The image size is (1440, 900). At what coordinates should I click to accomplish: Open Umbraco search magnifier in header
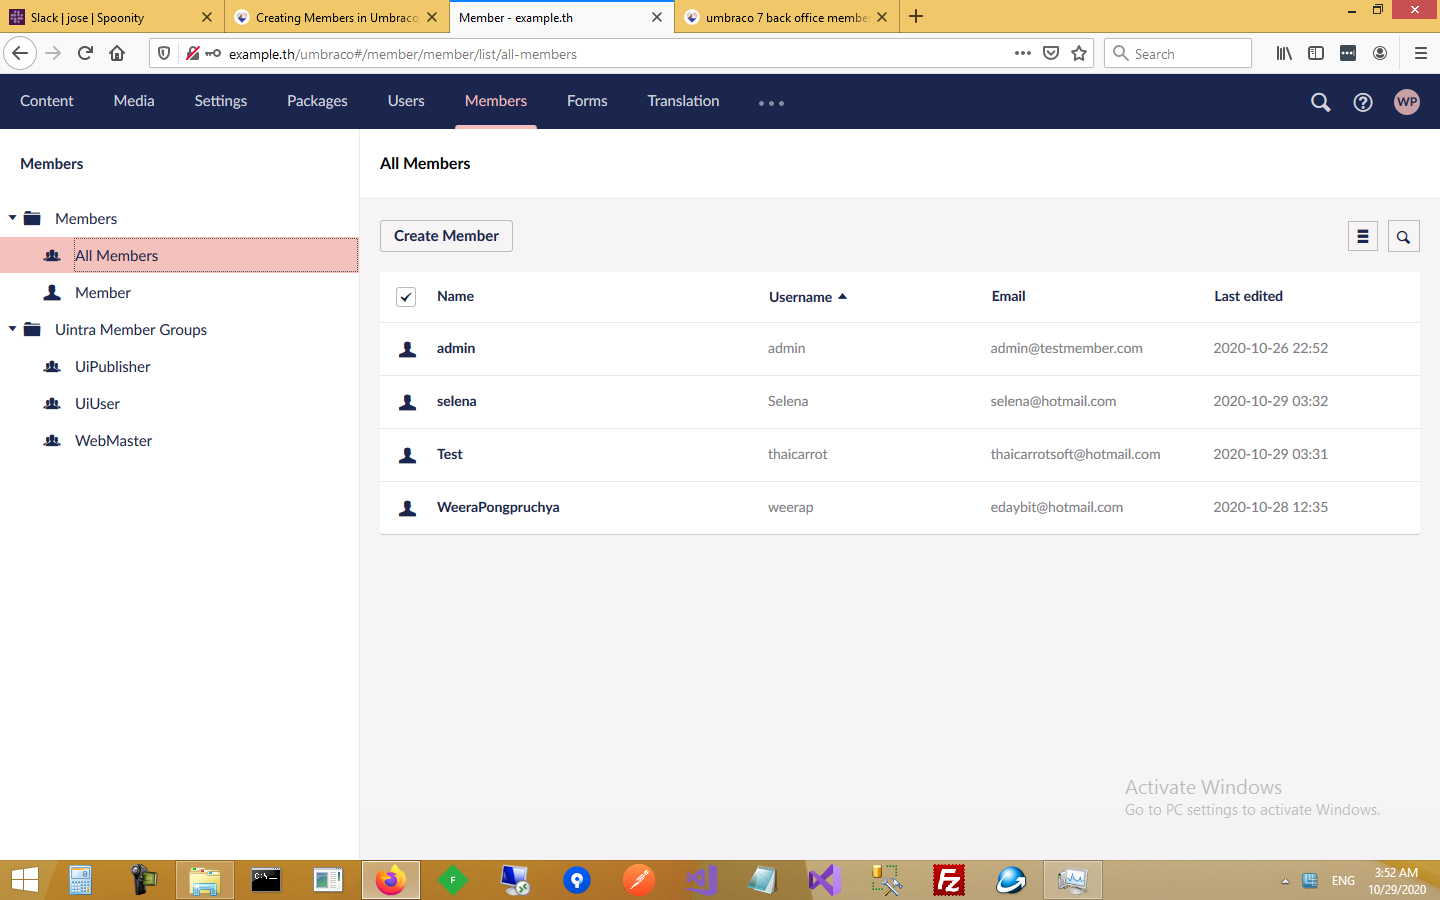[1320, 102]
